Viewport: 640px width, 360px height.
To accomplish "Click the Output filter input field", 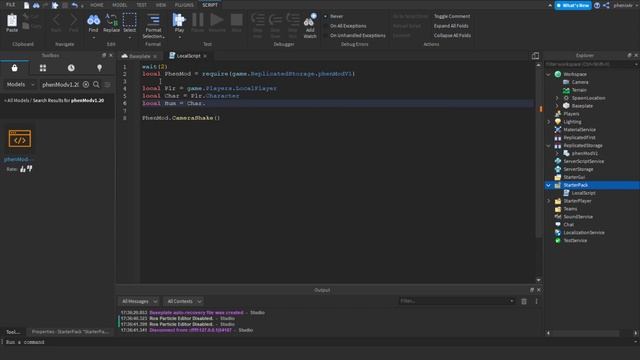I will coord(456,301).
